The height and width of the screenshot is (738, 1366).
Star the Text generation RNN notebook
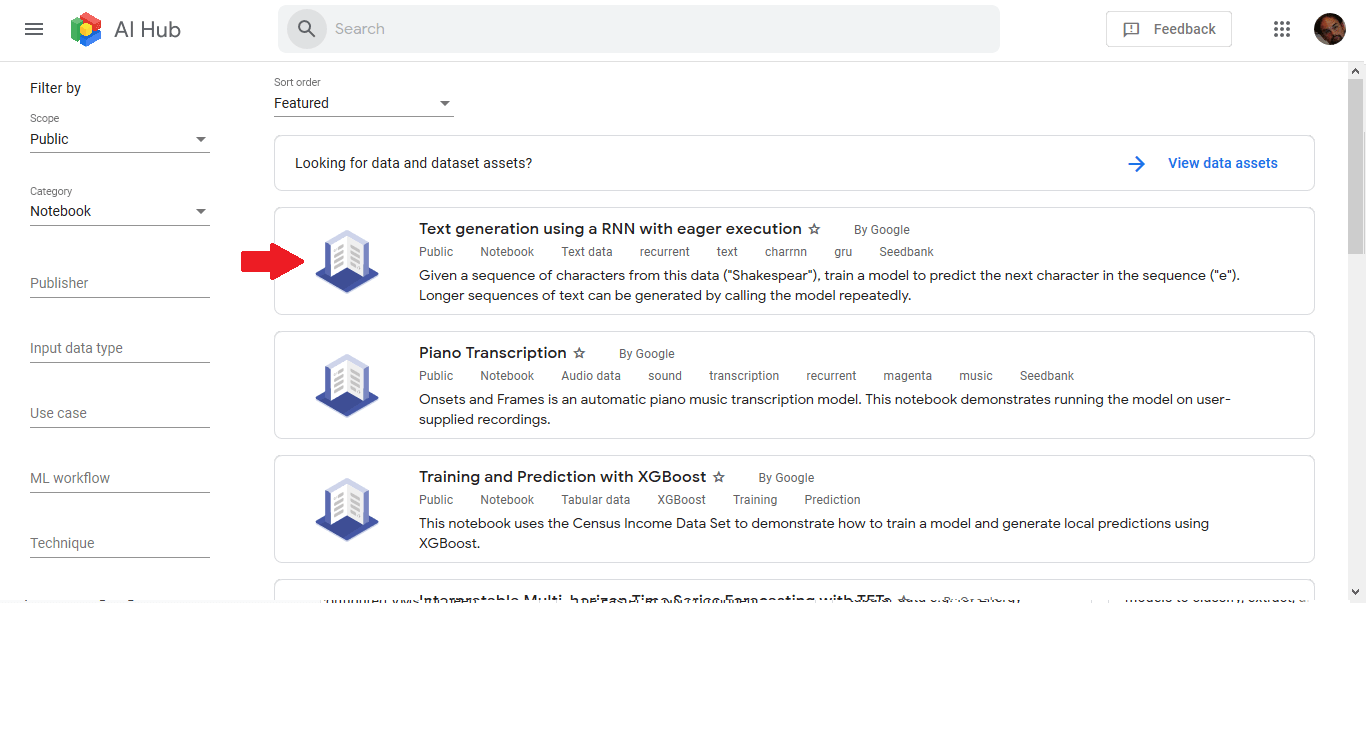click(x=814, y=229)
